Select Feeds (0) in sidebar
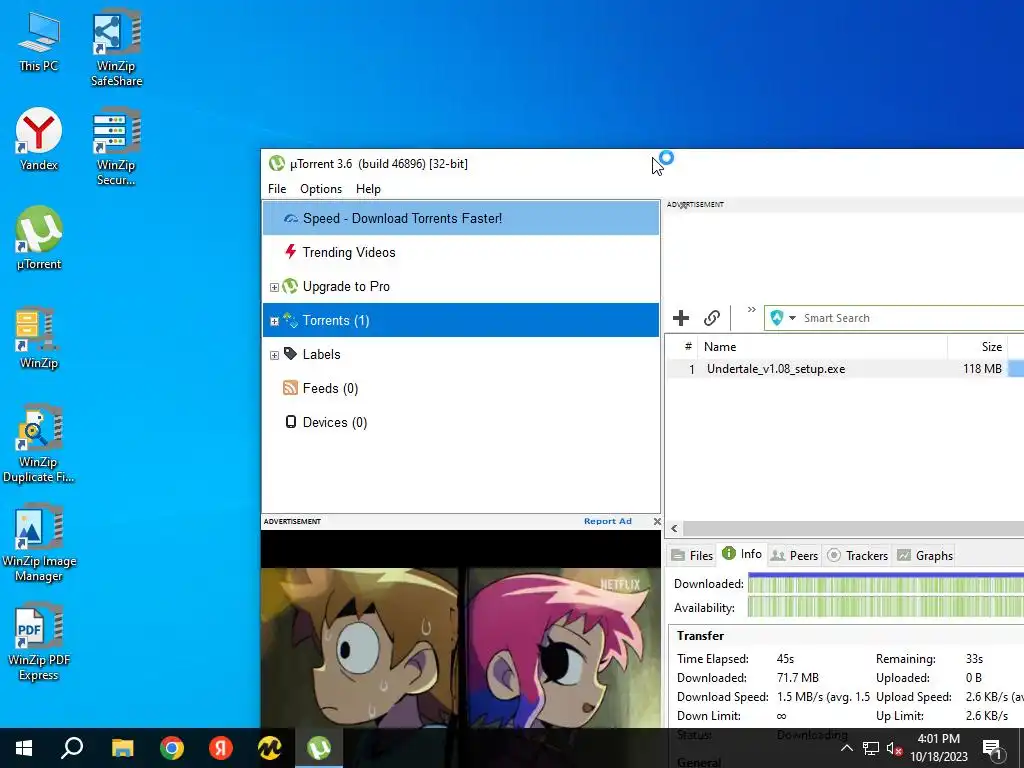The width and height of the screenshot is (1024, 768). point(461,388)
